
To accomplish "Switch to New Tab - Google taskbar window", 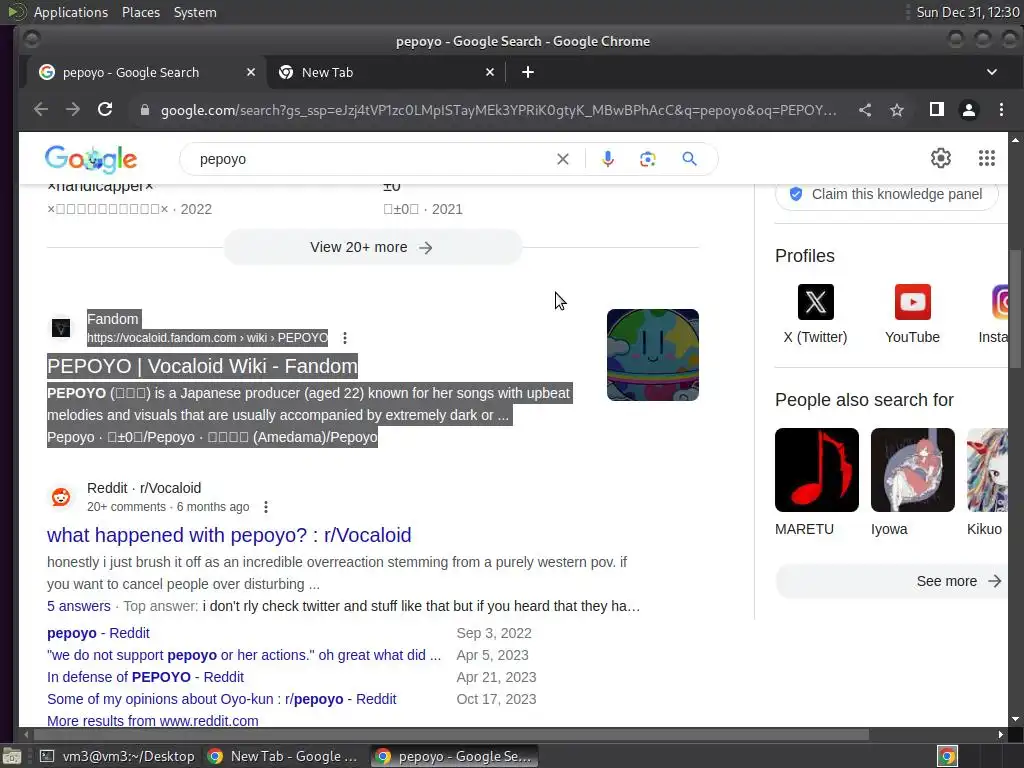I will coord(282,756).
